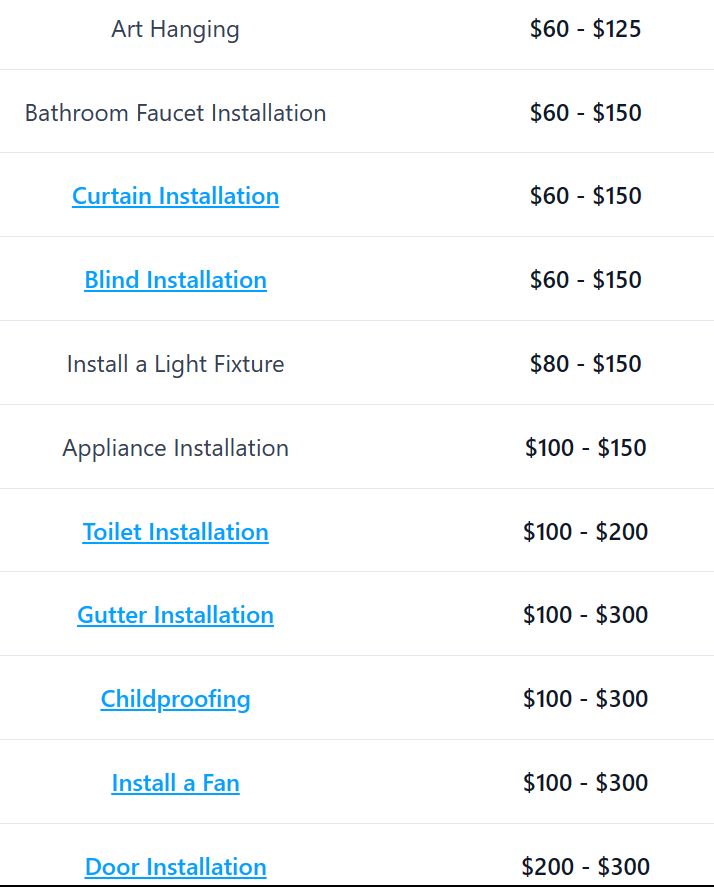Click the Bathroom Faucet $60 - $150 price
Viewport: 714px width, 887px height.
point(586,113)
